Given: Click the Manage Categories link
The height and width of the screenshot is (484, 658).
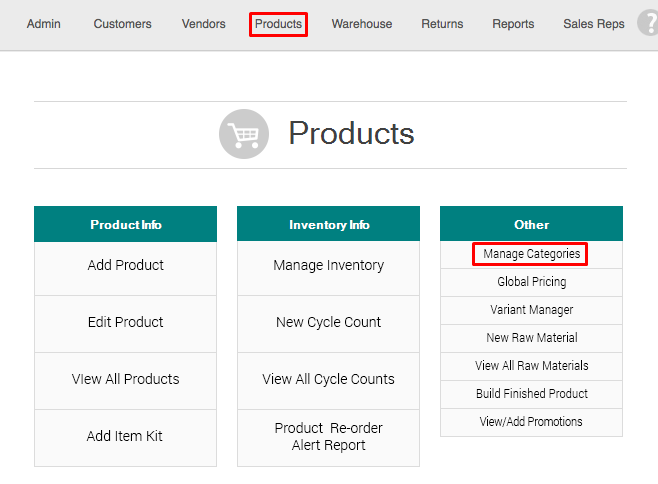Looking at the screenshot, I should tap(531, 254).
